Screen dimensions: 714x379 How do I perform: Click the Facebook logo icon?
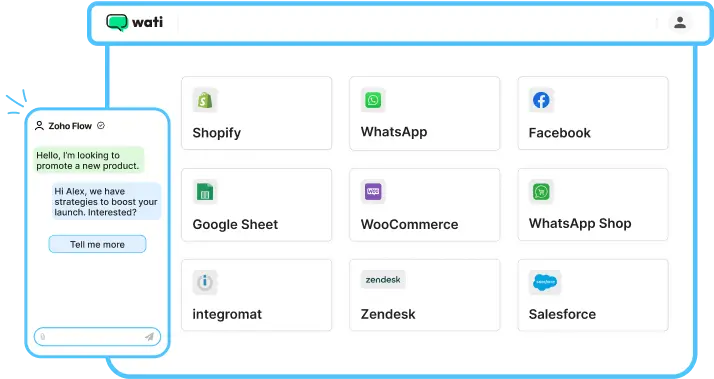coord(541,100)
